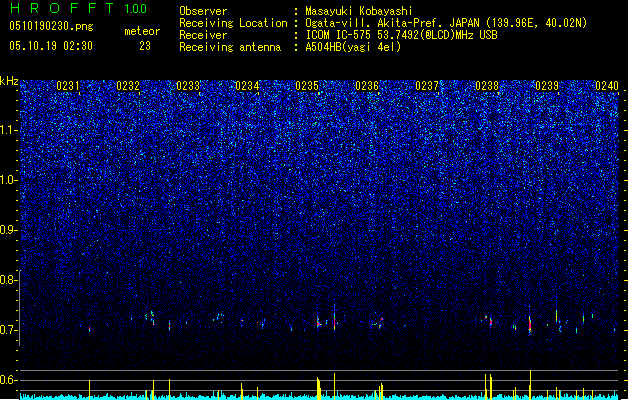Click the 0238 time marker

[487, 86]
